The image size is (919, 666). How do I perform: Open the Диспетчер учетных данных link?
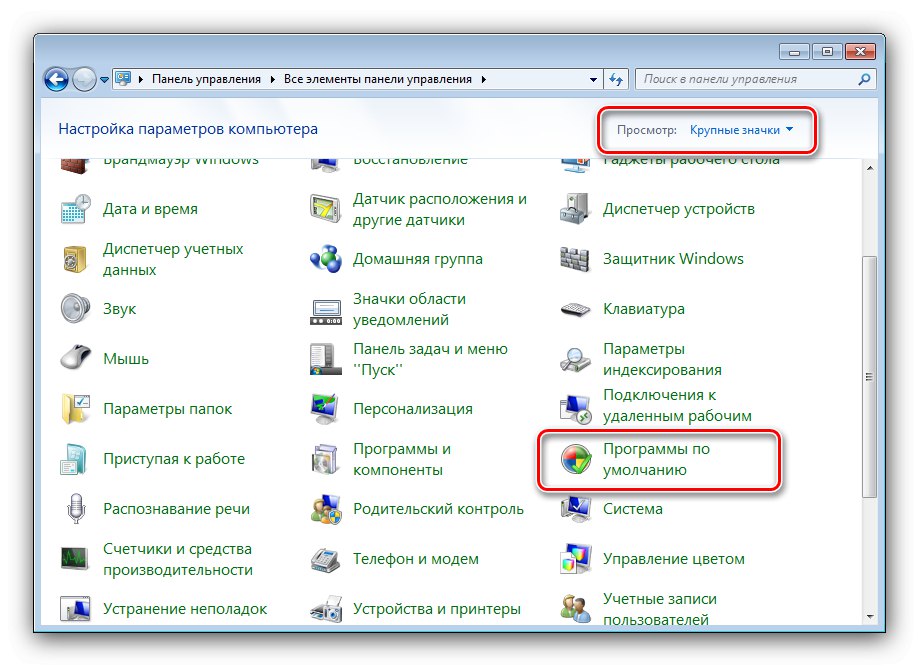[x=173, y=259]
